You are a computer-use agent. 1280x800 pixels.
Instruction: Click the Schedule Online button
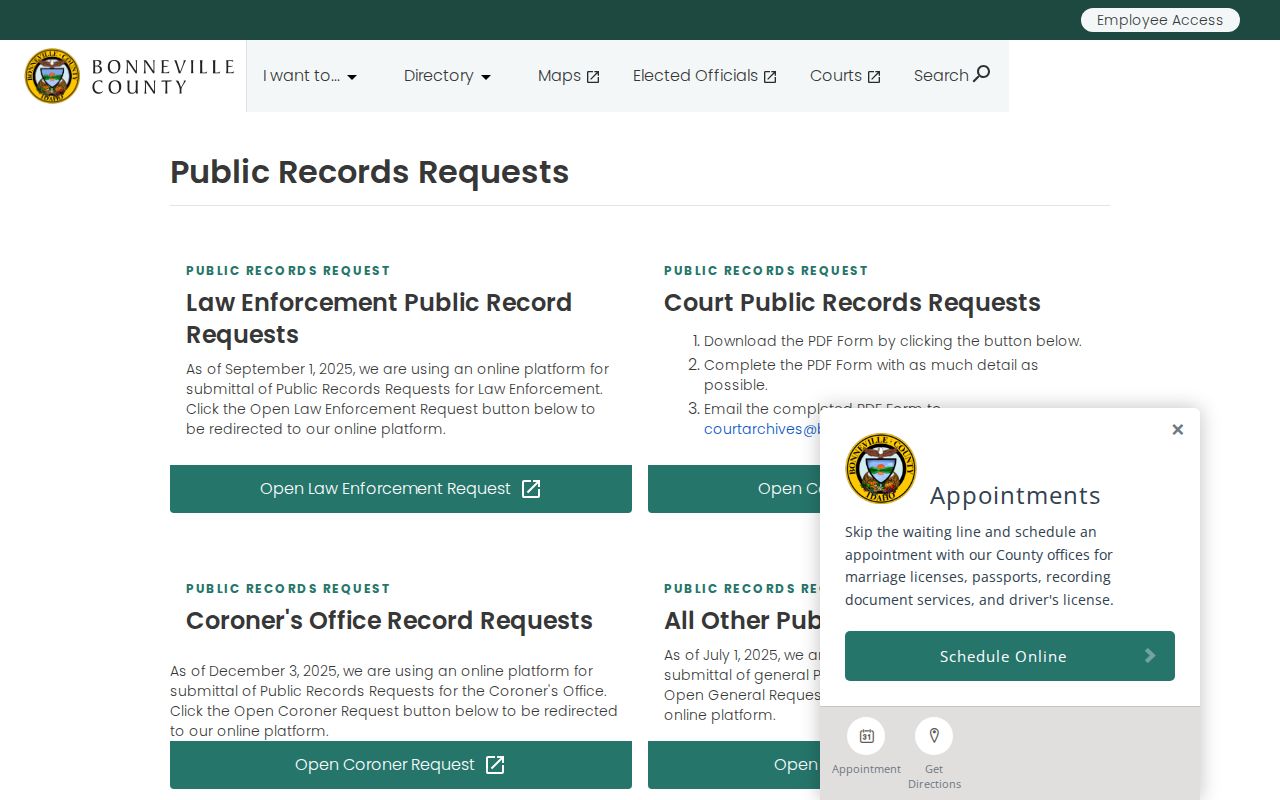coord(1010,656)
